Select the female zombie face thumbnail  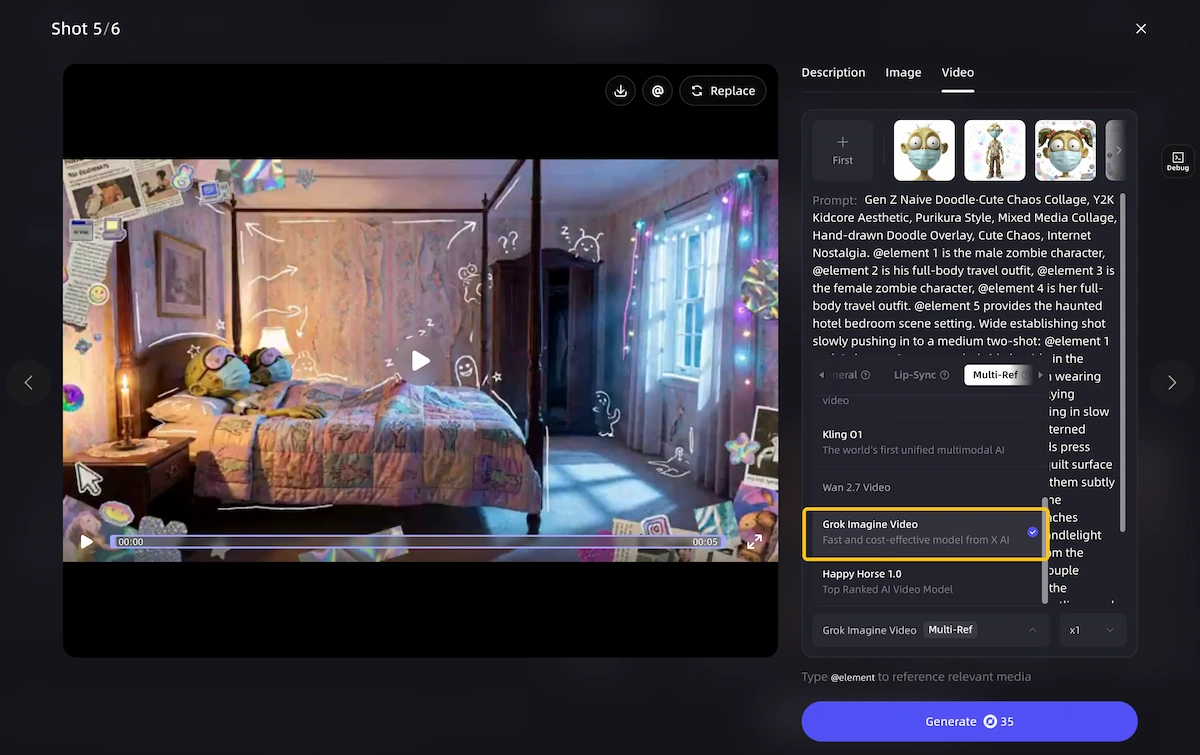(1065, 150)
